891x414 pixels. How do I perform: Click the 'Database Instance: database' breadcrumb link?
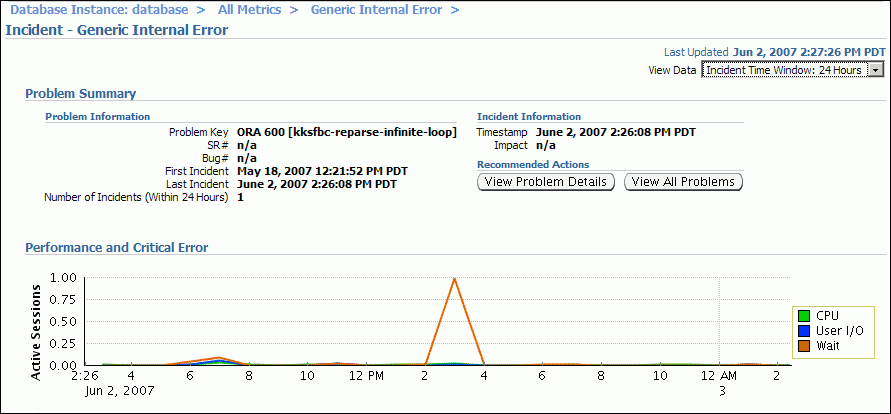point(99,10)
